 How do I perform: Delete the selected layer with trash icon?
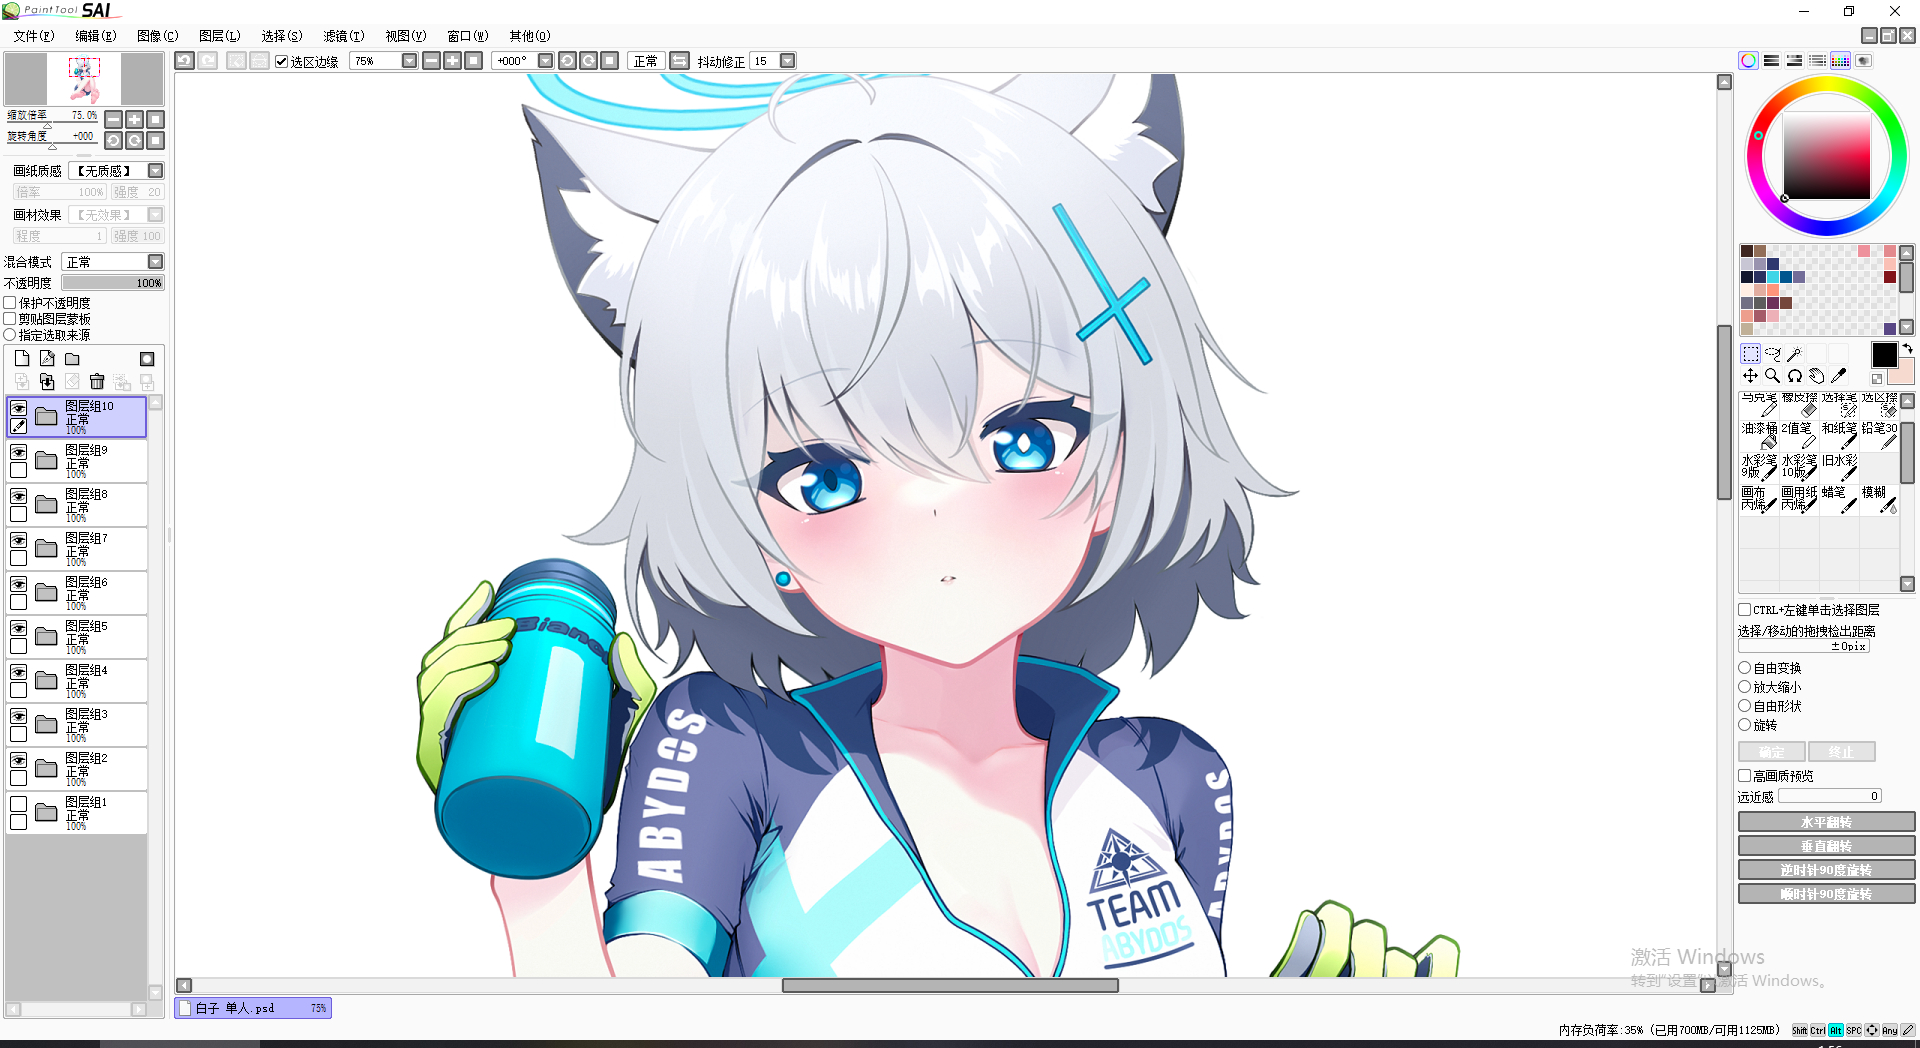97,382
